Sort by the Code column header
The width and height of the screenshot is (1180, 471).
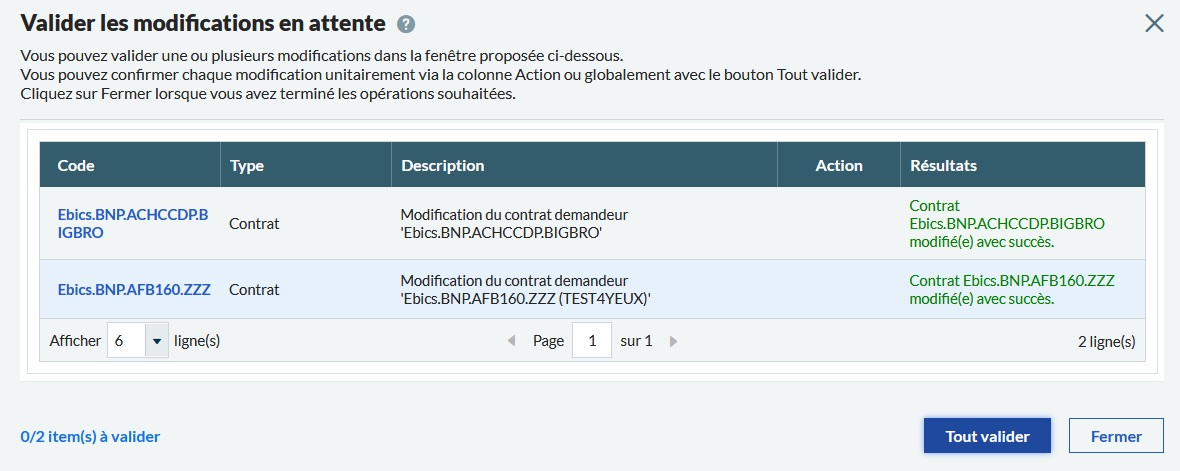[x=76, y=165]
